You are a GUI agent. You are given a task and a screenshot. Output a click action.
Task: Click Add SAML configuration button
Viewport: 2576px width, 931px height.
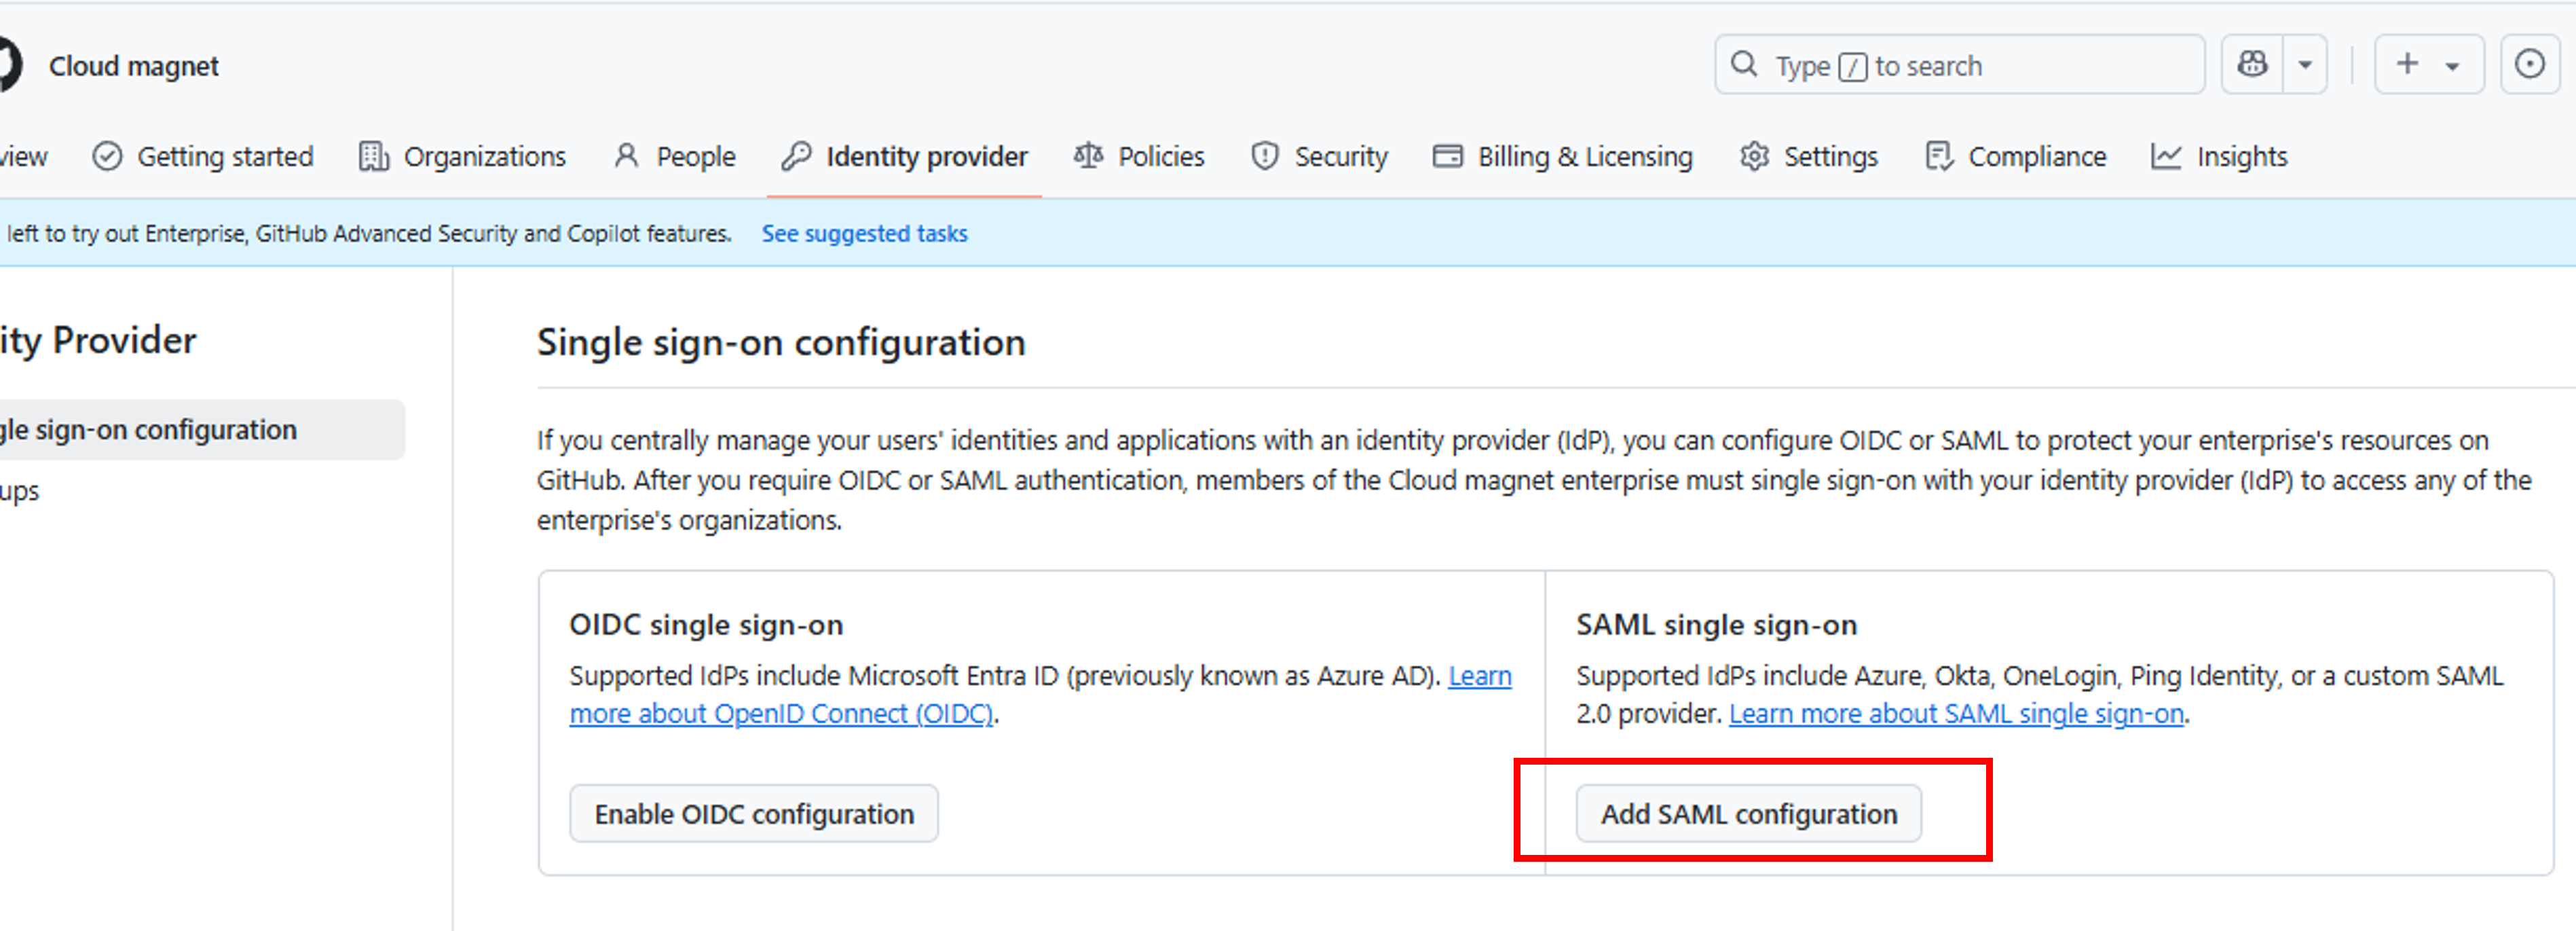point(1748,814)
